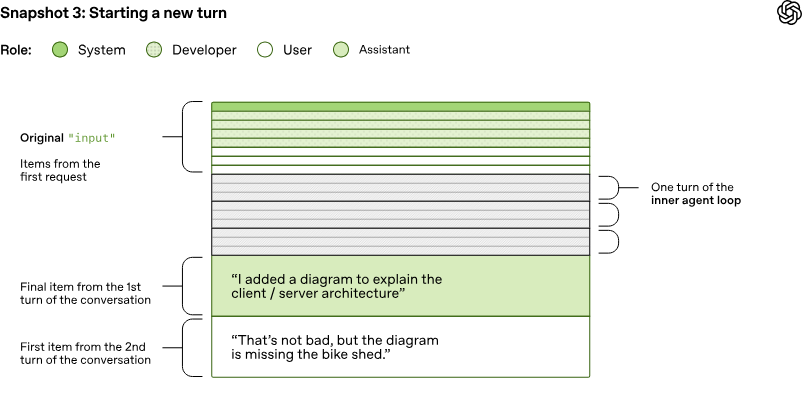
Task: Select the third gray inner loop block
Action: [x=400, y=241]
